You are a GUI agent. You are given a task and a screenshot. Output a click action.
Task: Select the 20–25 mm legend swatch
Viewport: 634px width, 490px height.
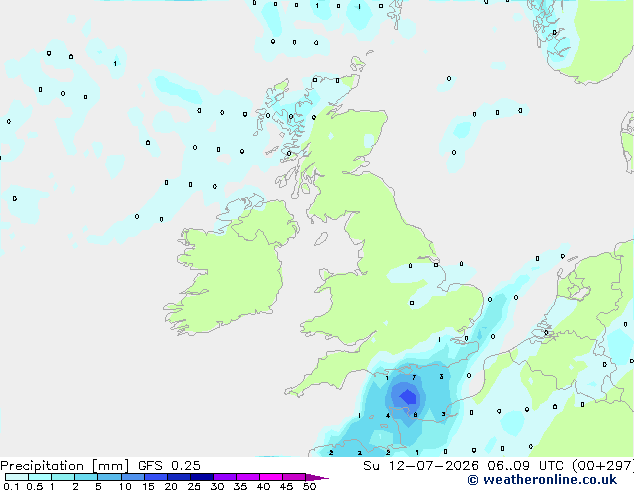click(178, 477)
